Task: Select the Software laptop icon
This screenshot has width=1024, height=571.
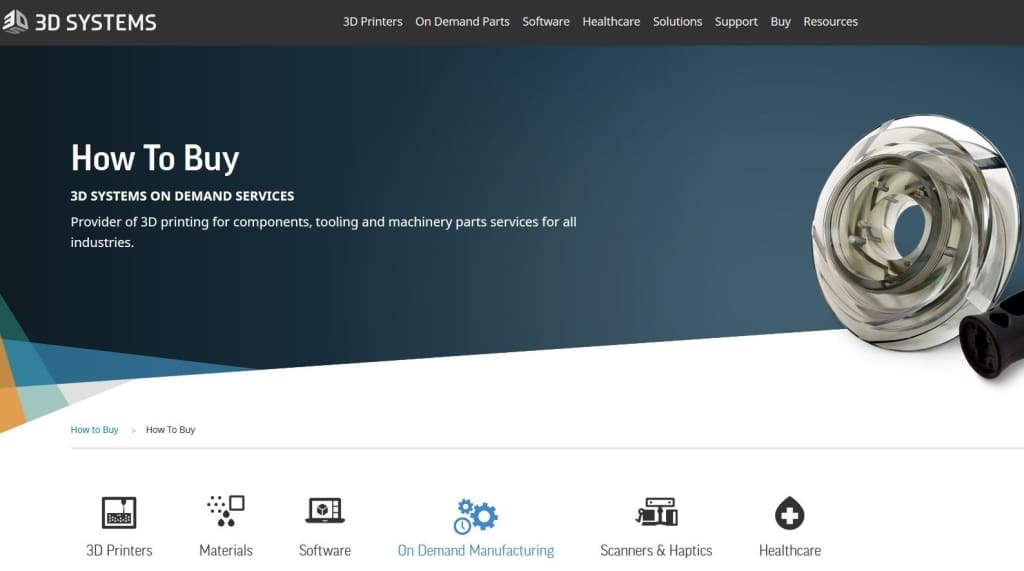Action: point(325,510)
